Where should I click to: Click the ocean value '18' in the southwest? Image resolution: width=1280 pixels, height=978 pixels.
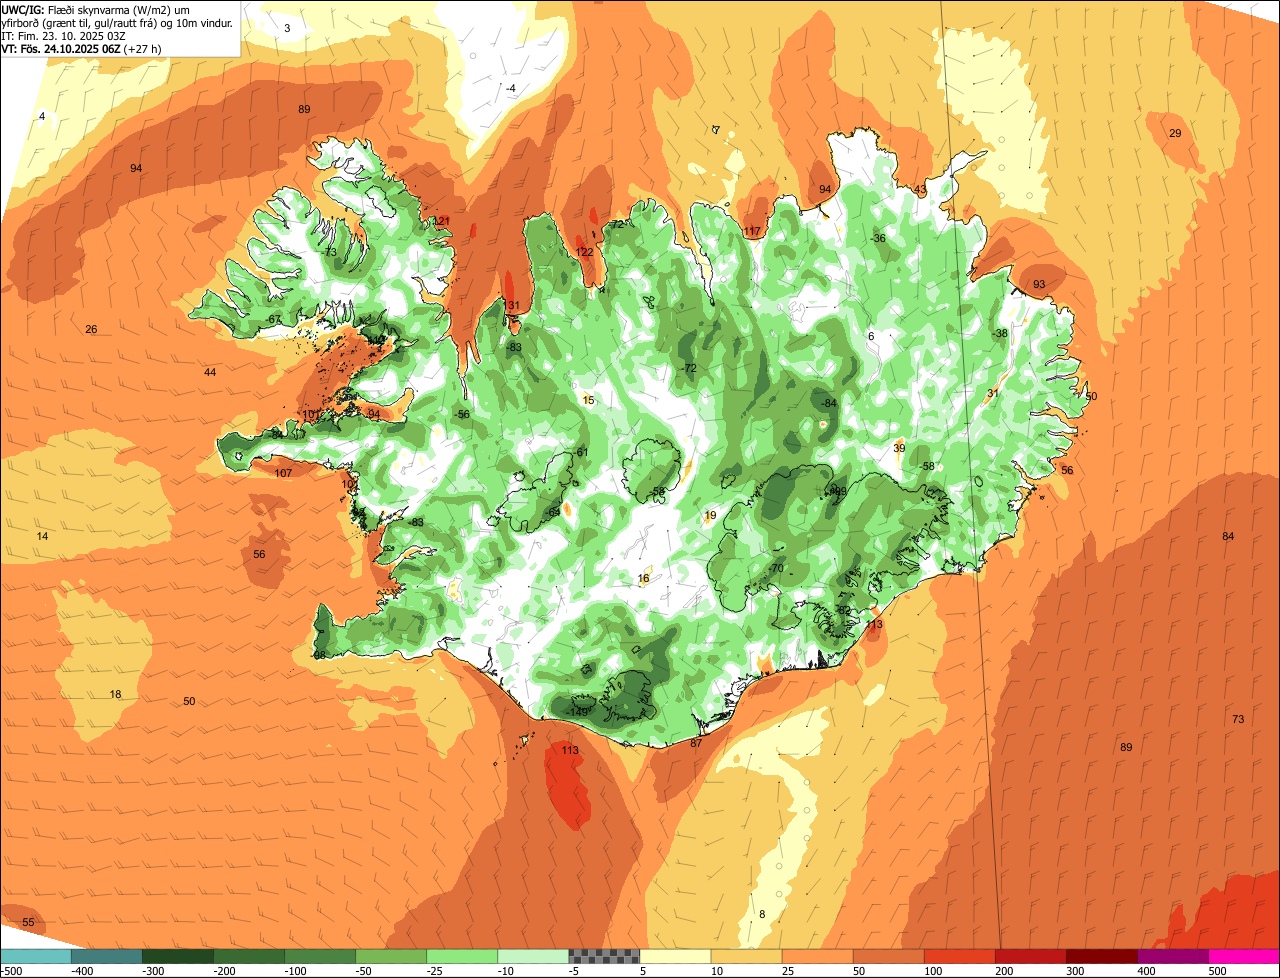115,694
